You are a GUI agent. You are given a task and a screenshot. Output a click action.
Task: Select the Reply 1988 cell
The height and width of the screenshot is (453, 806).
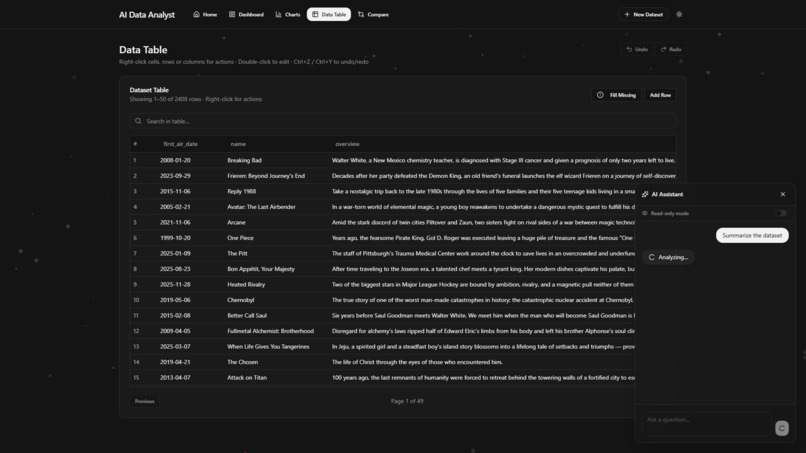pyautogui.click(x=242, y=191)
